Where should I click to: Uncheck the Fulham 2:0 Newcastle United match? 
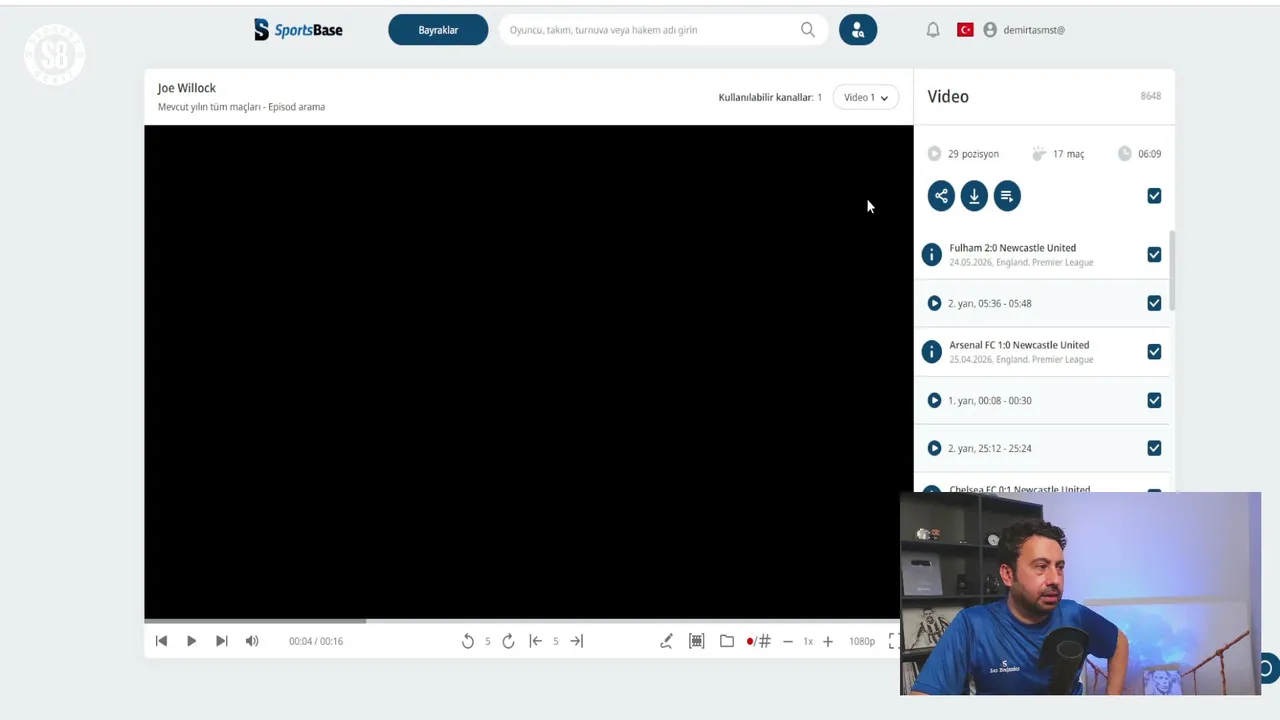point(1154,255)
